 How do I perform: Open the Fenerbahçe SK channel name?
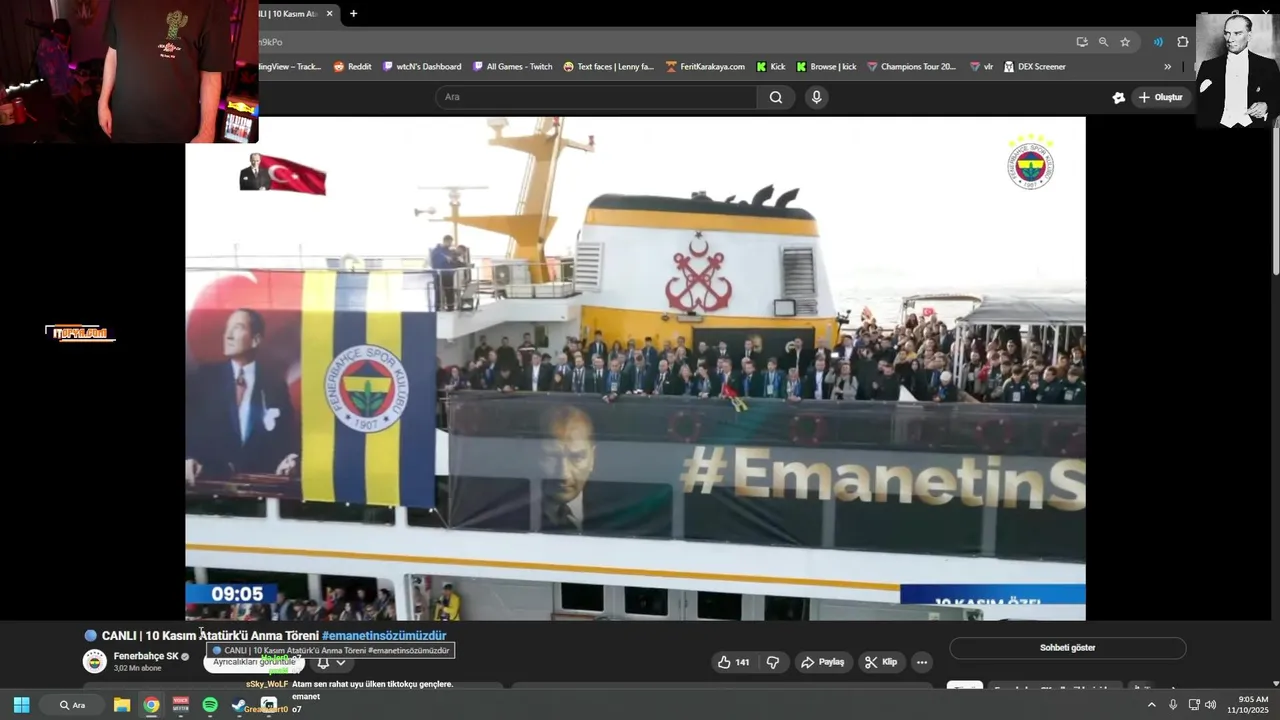[146, 656]
